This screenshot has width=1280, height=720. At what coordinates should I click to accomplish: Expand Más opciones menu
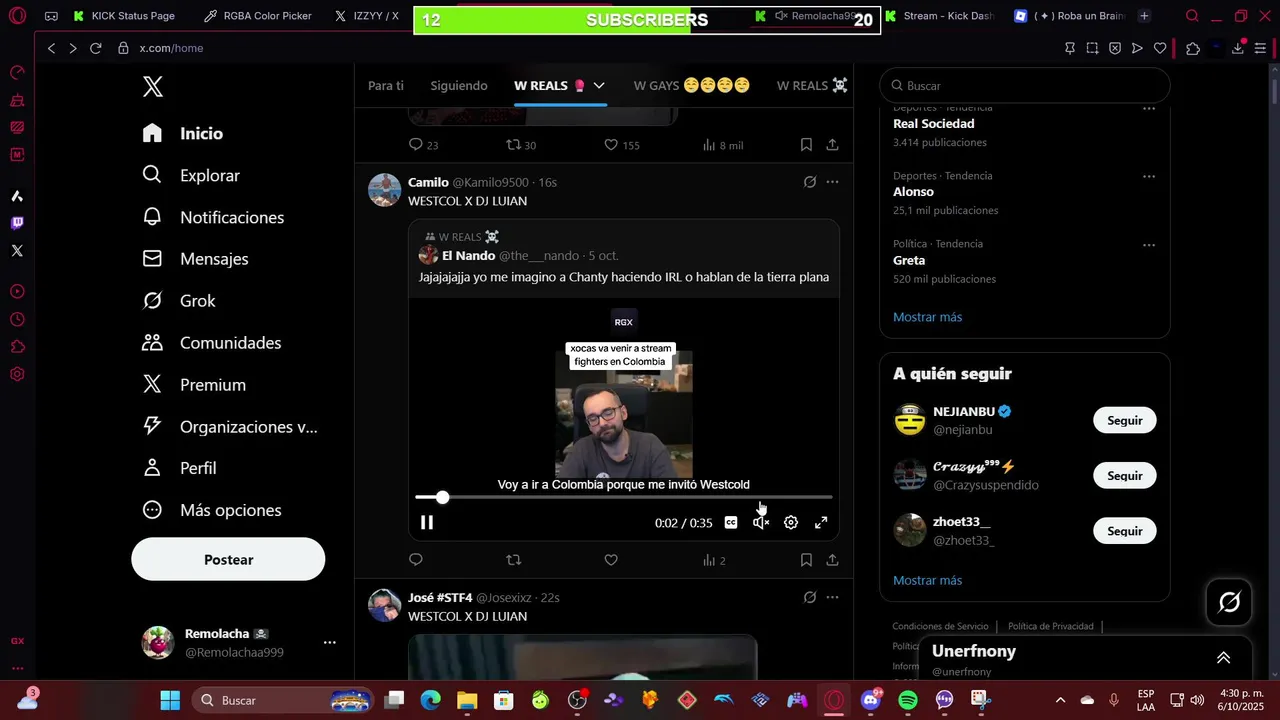click(x=212, y=510)
